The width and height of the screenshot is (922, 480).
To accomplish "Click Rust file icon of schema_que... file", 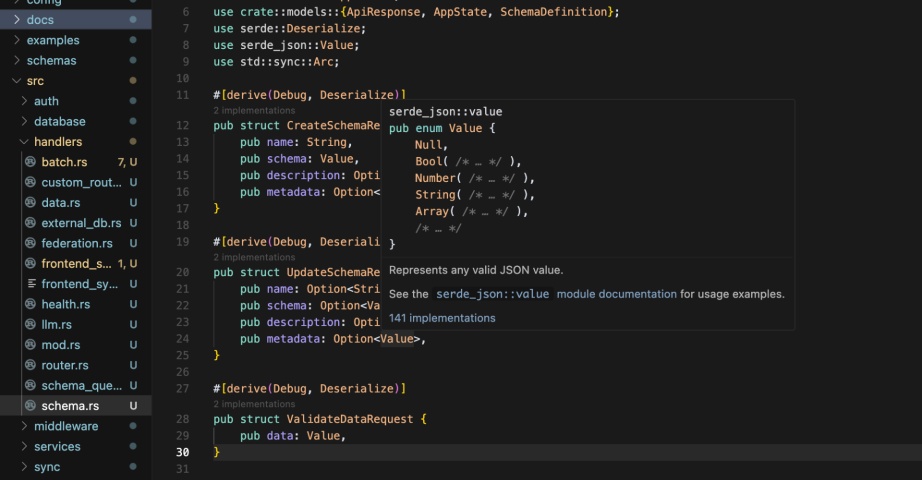I will [31, 385].
